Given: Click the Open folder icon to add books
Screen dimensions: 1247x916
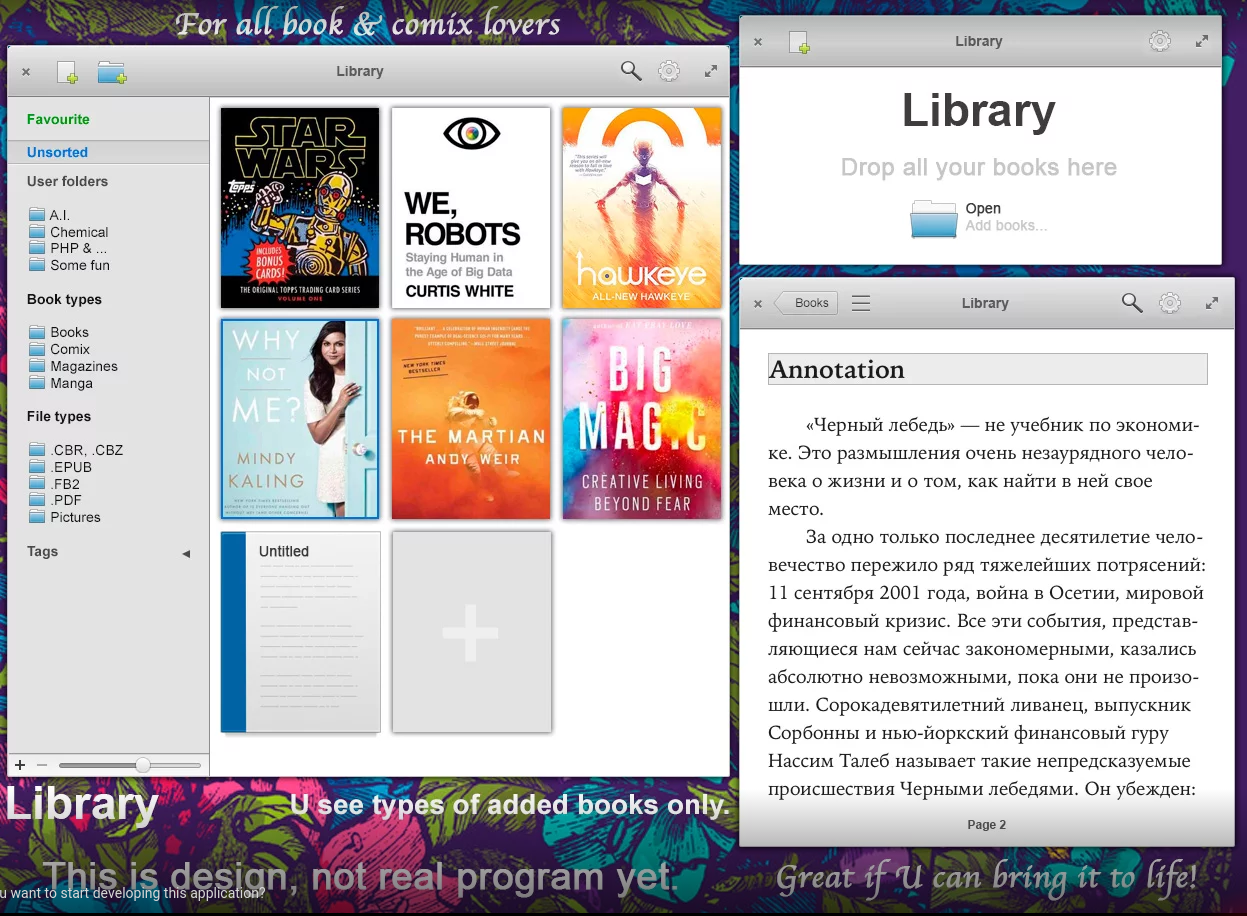Looking at the screenshot, I should pyautogui.click(x=934, y=219).
